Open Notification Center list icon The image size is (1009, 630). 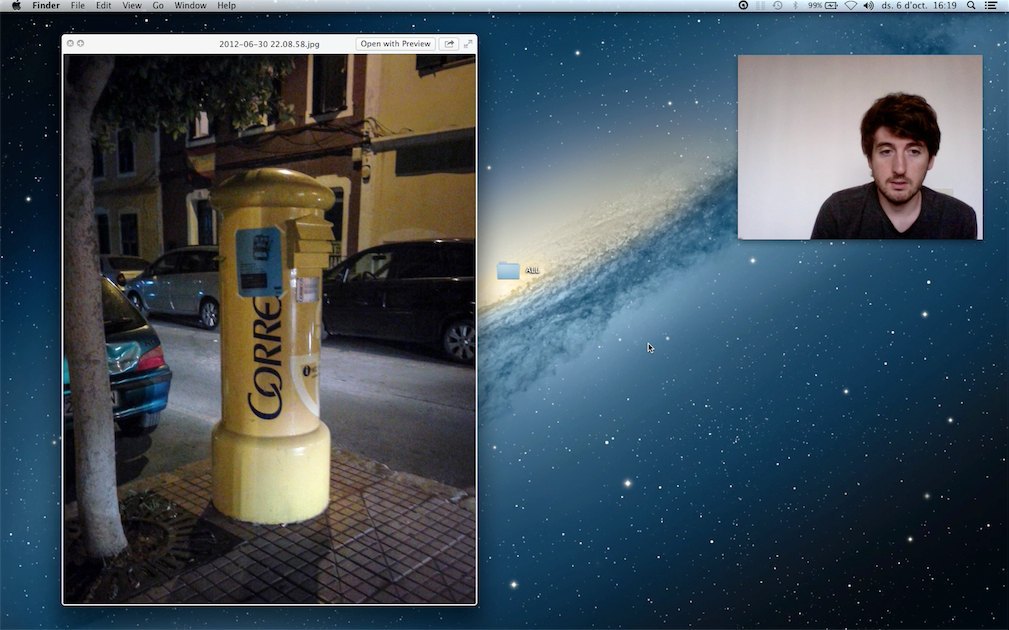(x=991, y=6)
